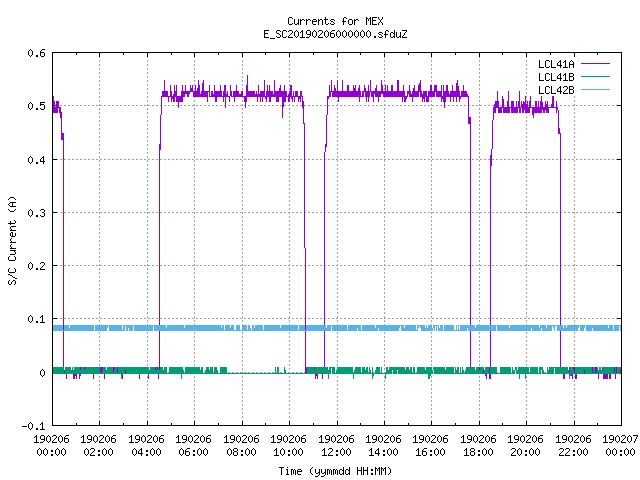Click the x-axis tick '190206 14:00'
Viewport: 640px width, 480px height.
(x=383, y=446)
